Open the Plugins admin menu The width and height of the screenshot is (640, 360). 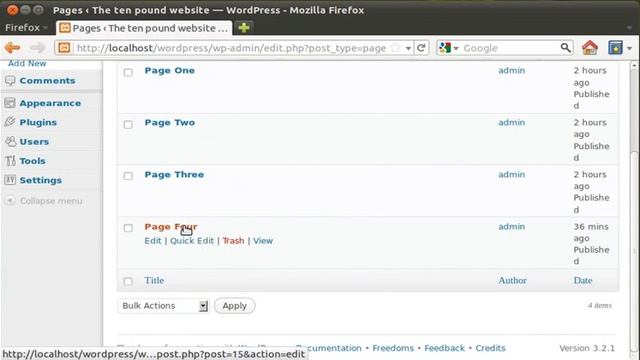pos(38,122)
